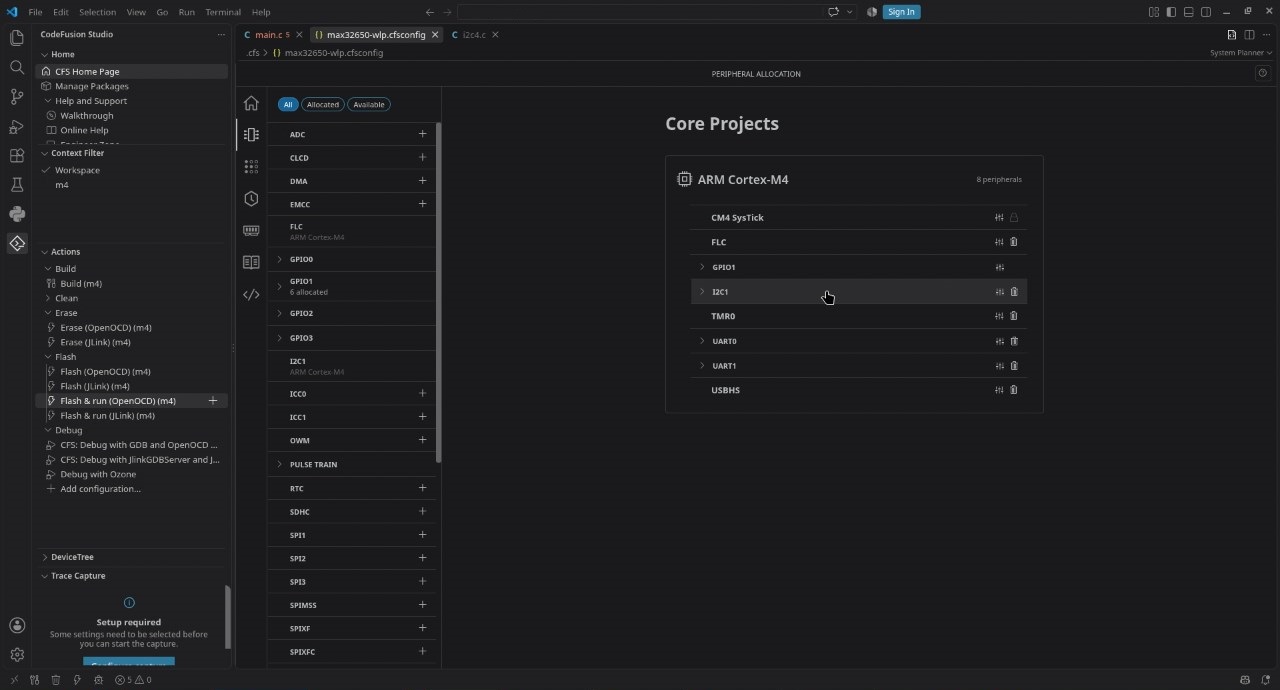The height and width of the screenshot is (690, 1280).
Task: Remove I2C1 with trash icon
Action: point(1014,292)
